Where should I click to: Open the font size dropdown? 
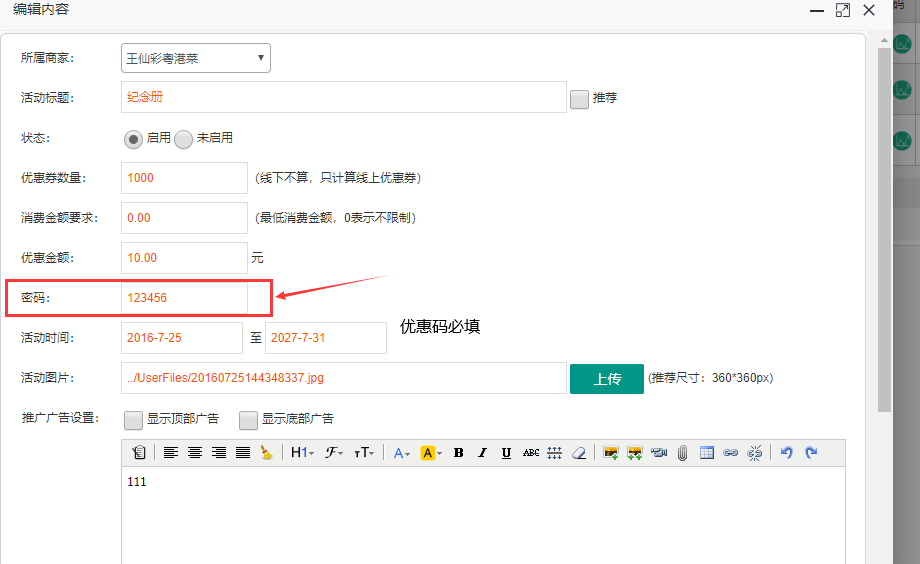(x=364, y=453)
